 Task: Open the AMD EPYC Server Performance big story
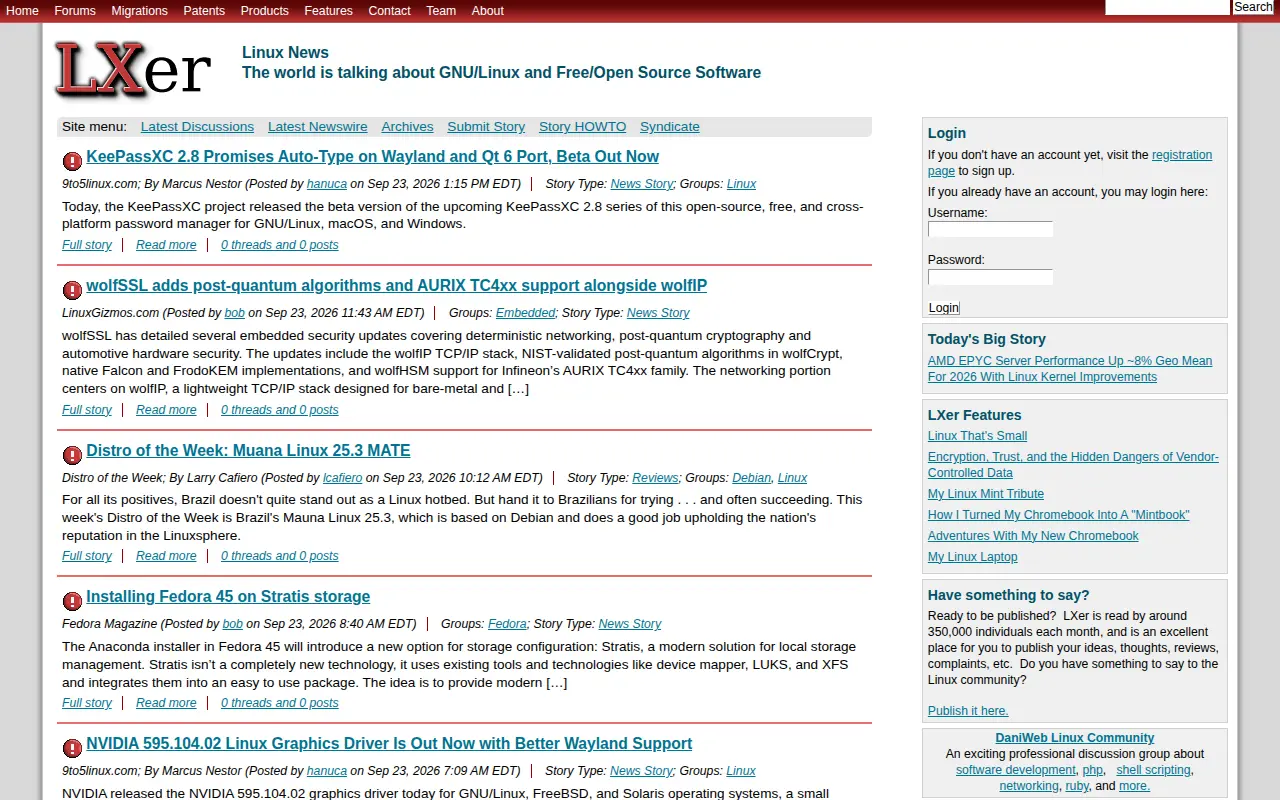pyautogui.click(x=1070, y=369)
